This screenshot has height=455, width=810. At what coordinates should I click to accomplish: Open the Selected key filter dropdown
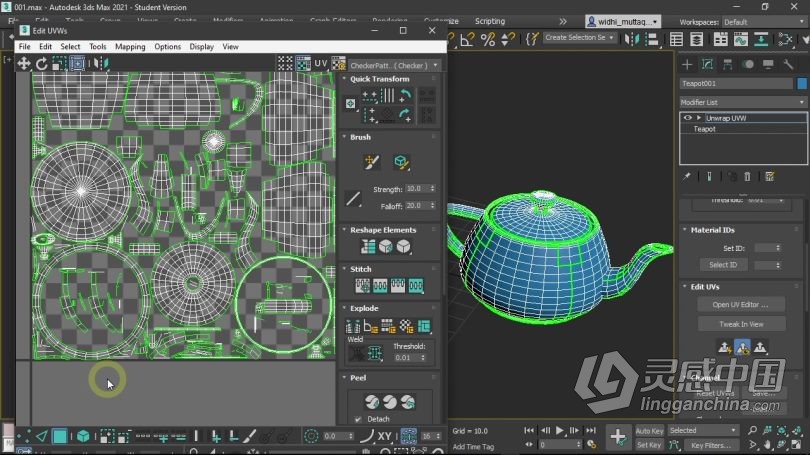click(703, 430)
